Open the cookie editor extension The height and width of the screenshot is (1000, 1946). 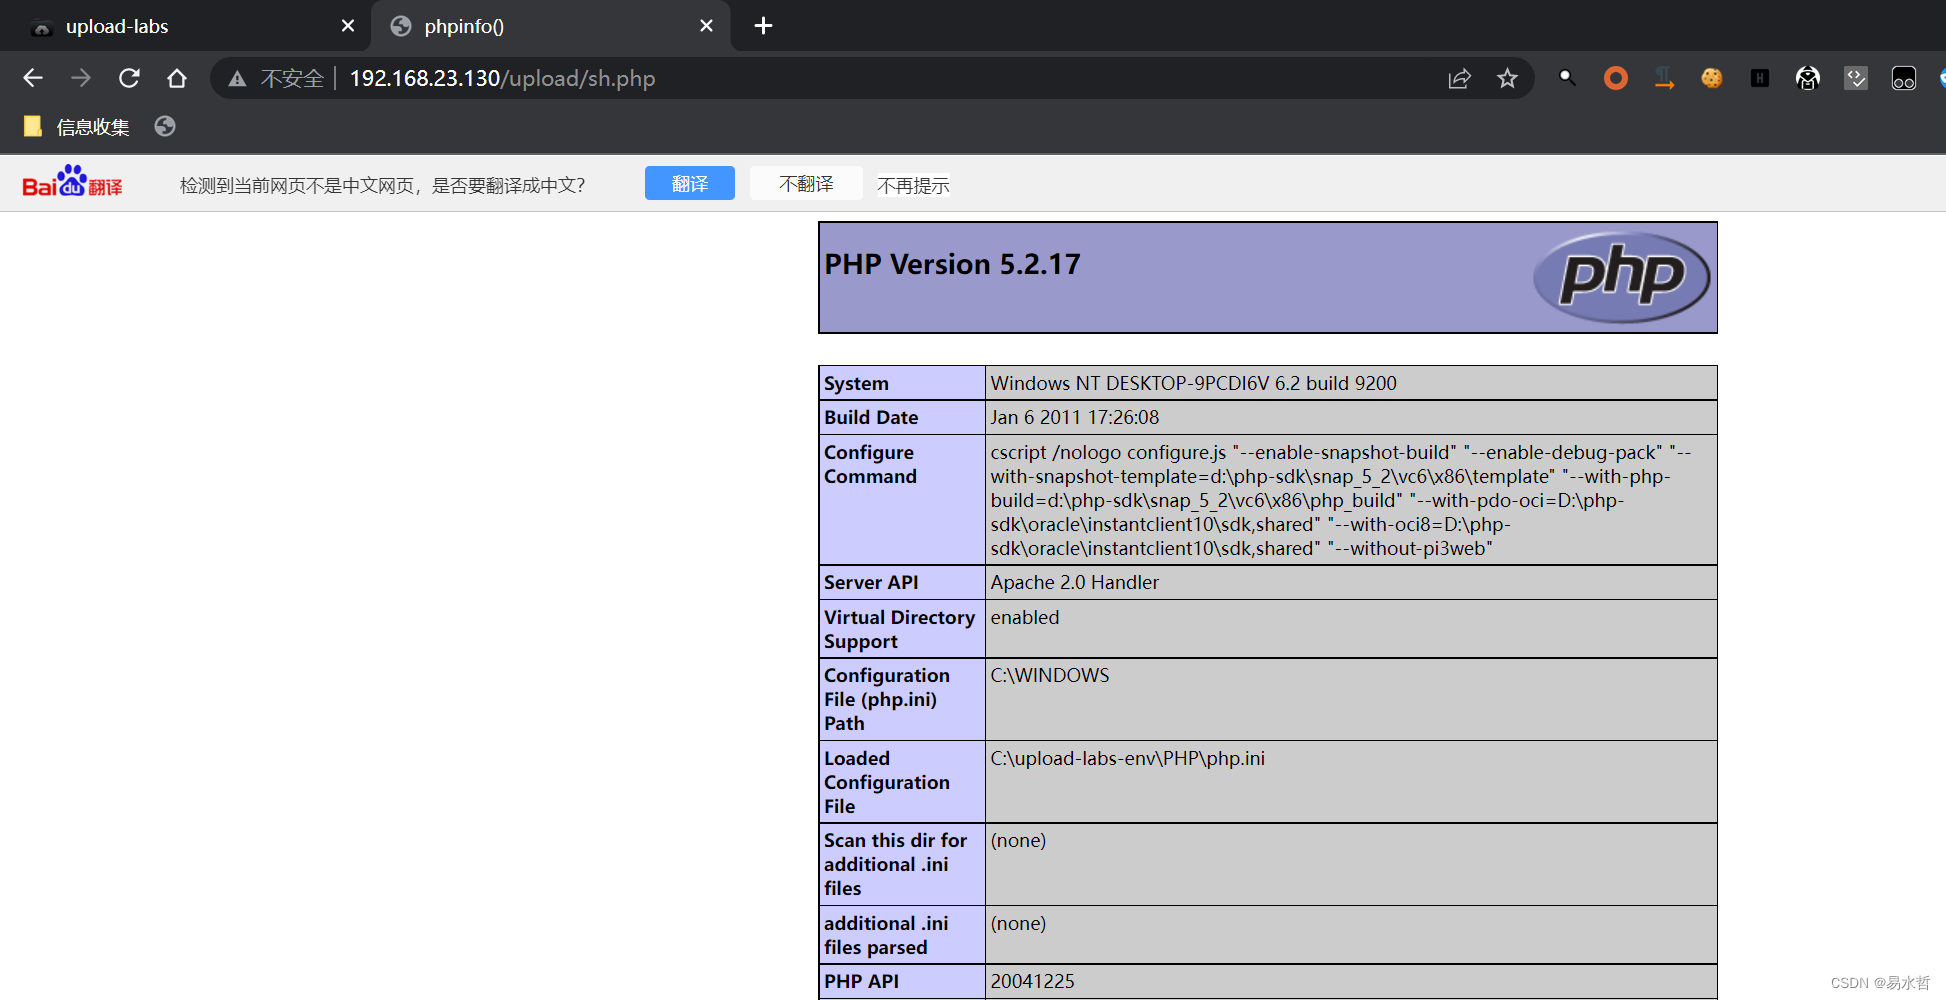(x=1712, y=78)
